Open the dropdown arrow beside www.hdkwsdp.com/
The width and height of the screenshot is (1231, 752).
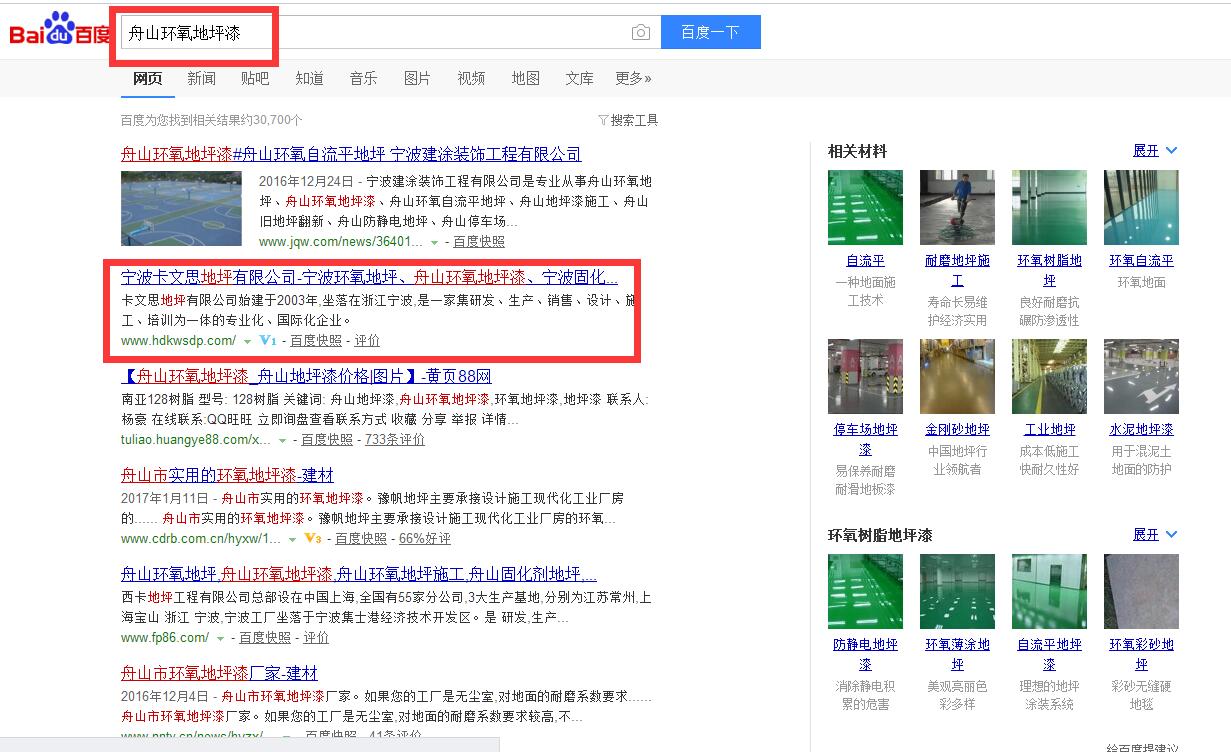[247, 341]
